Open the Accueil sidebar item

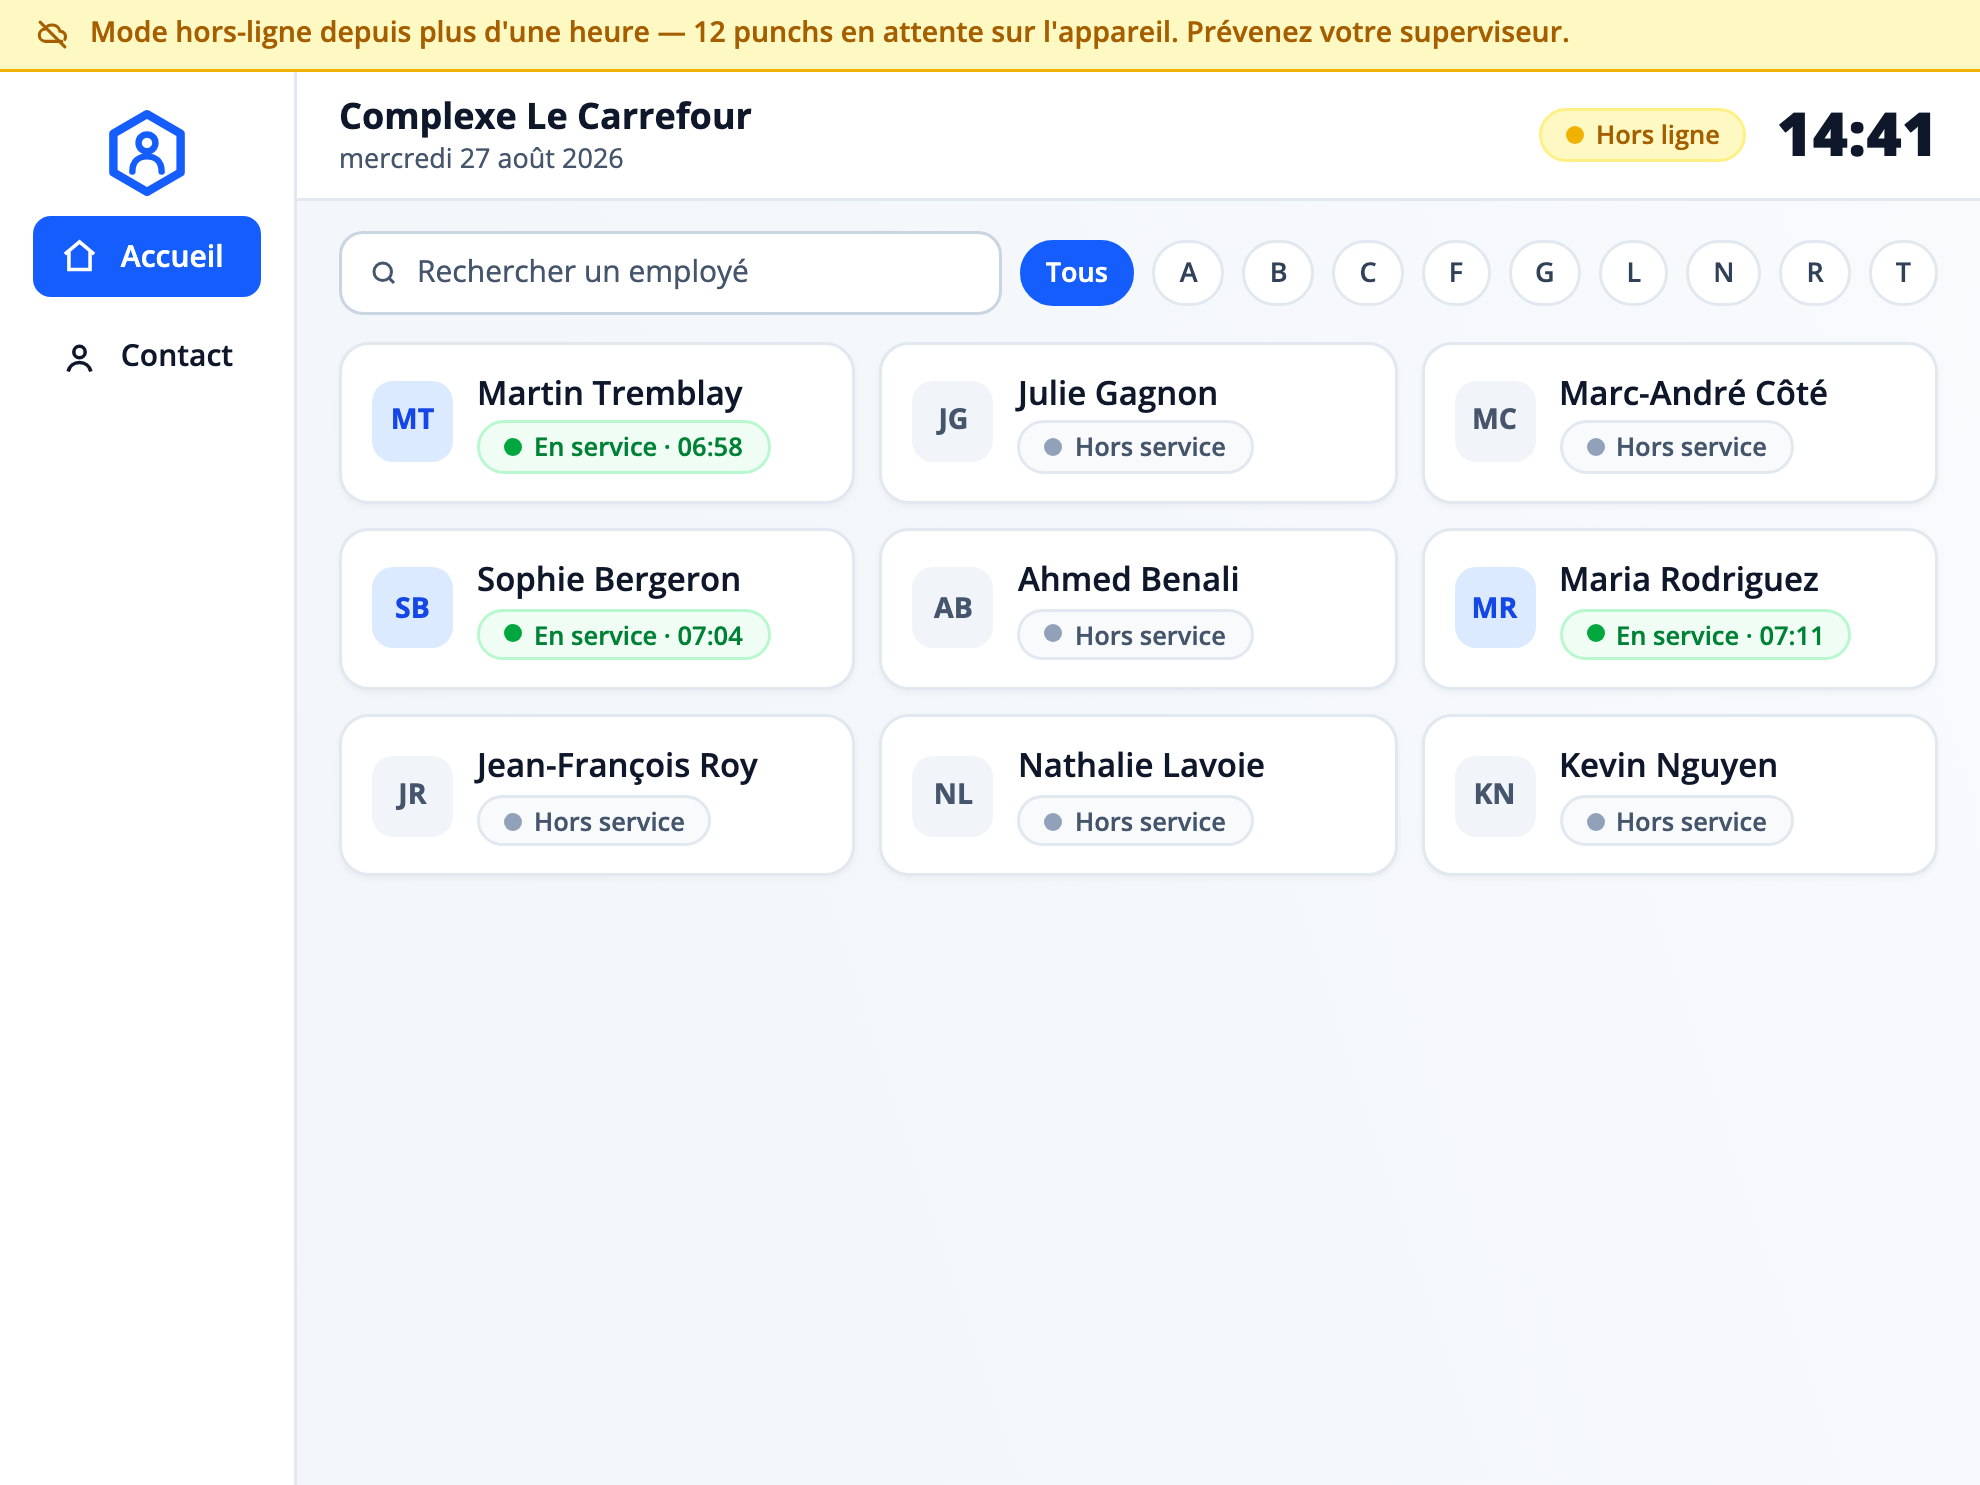(147, 257)
